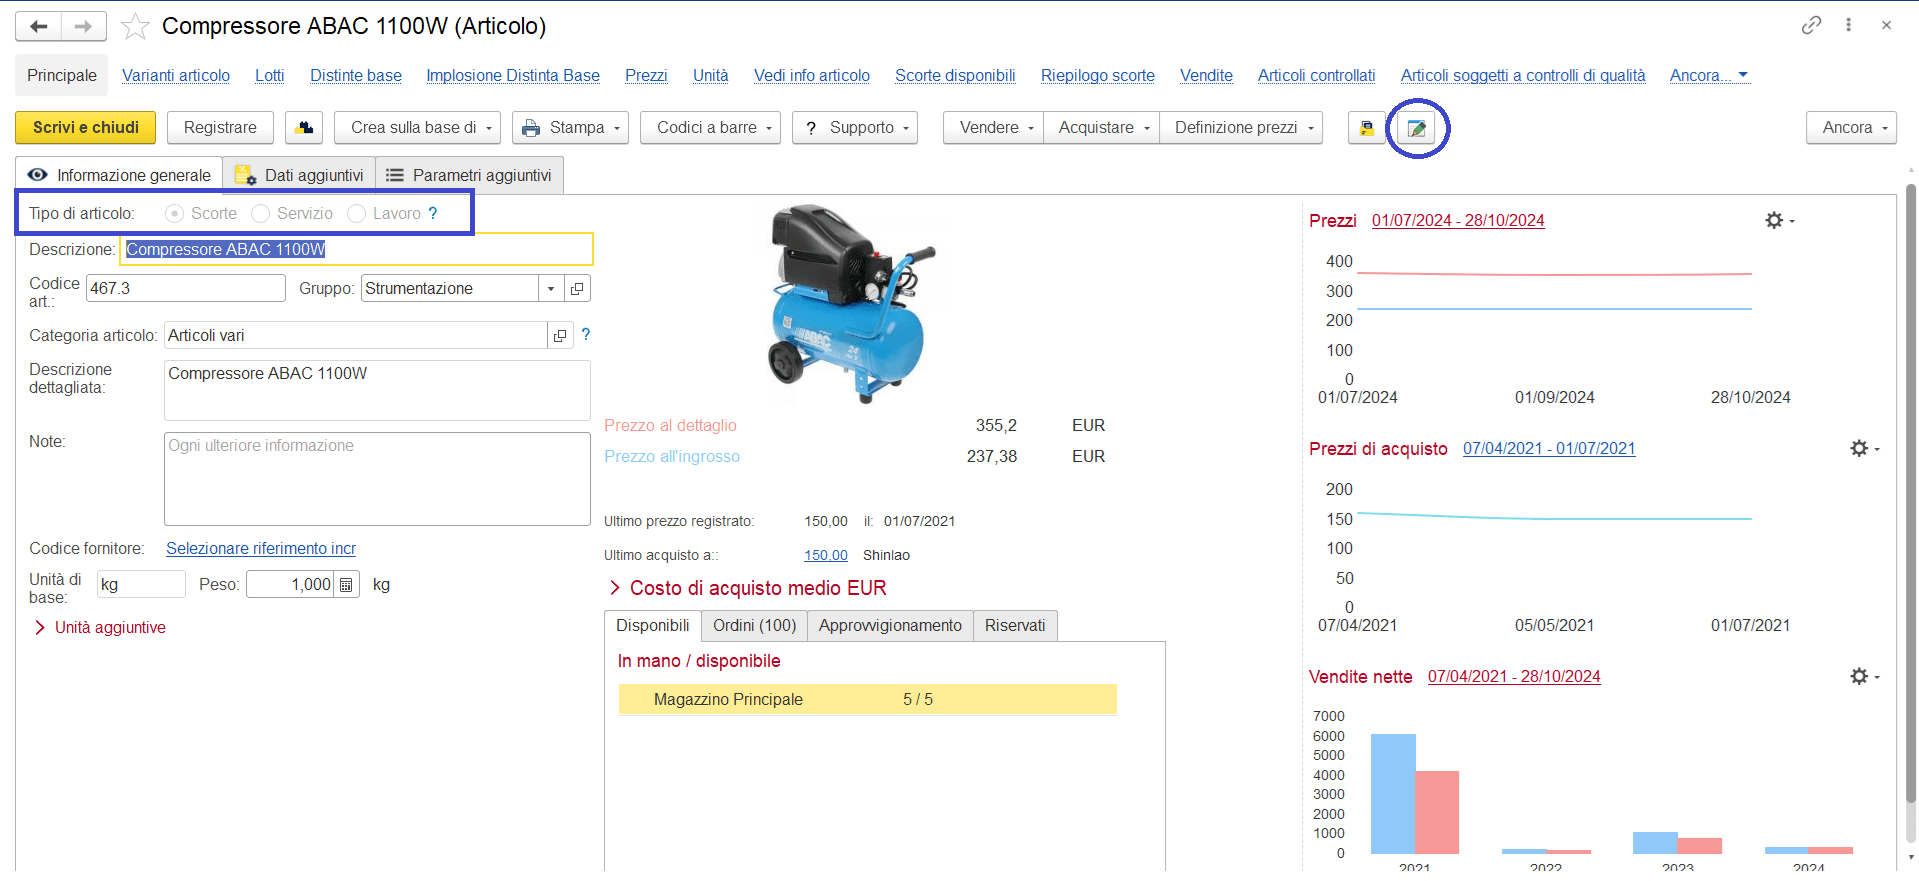Open Codici a barre dropdown

click(x=710, y=128)
